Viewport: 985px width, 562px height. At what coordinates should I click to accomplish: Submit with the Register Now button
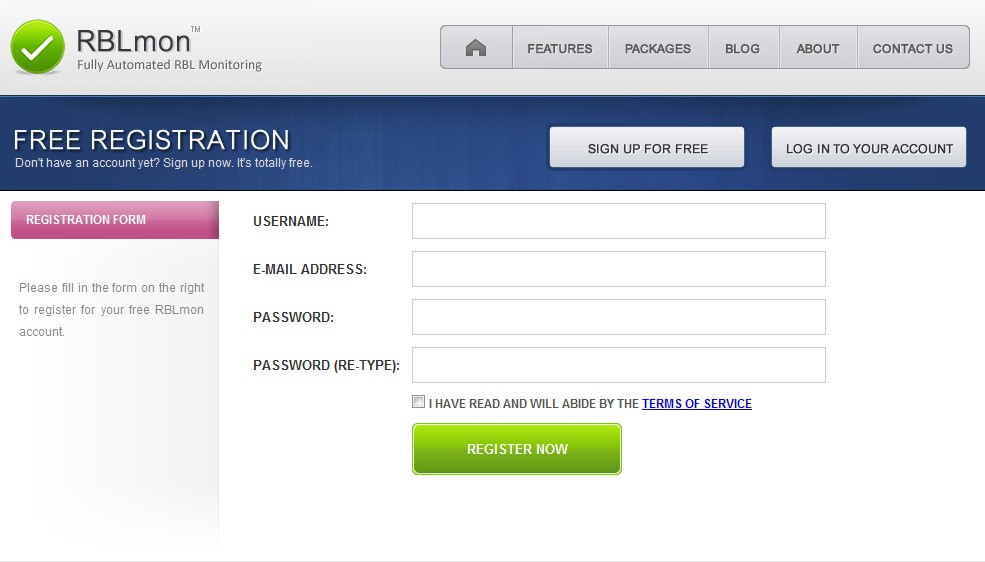click(517, 449)
